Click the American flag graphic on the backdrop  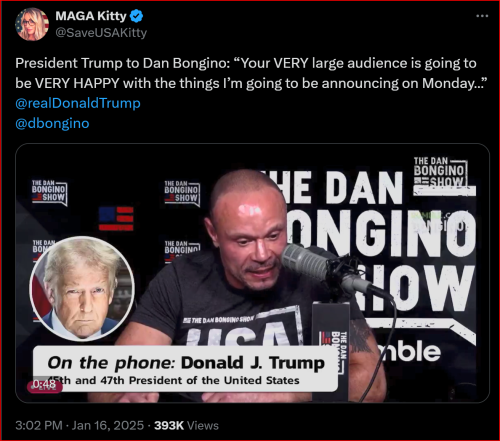(116, 218)
